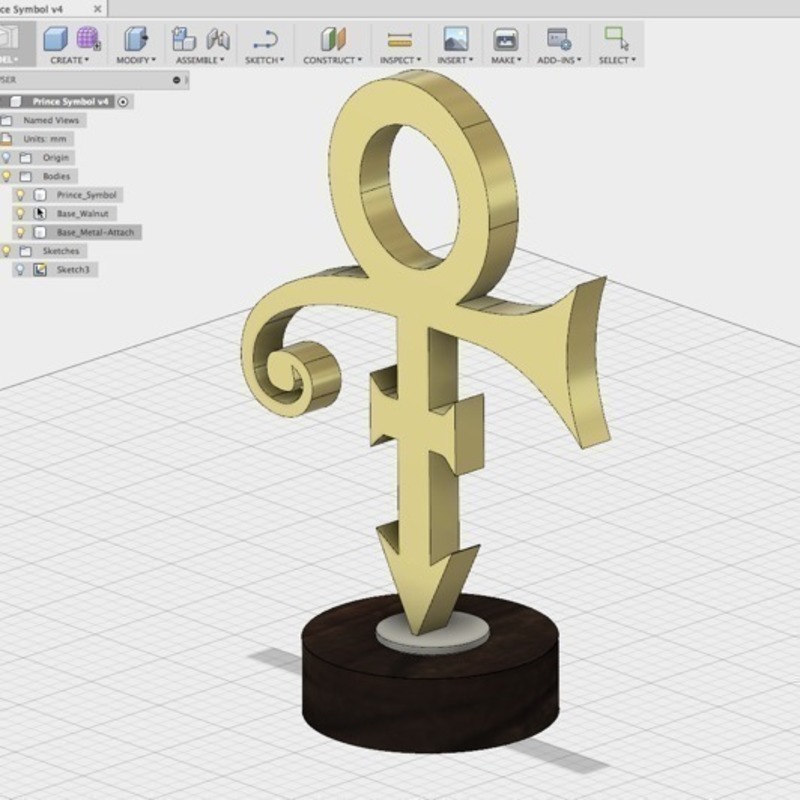Start a sketch with the Sketch icon
This screenshot has width=800, height=800.
pos(265,39)
